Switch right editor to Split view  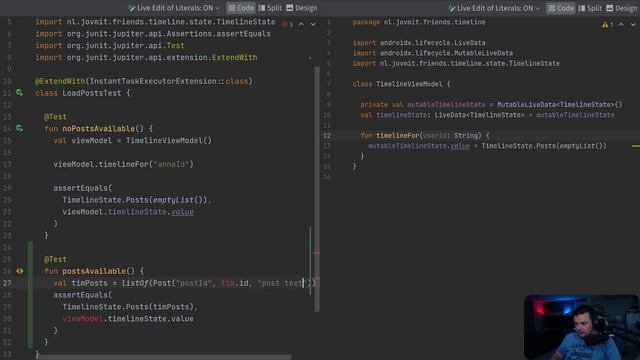[x=590, y=8]
